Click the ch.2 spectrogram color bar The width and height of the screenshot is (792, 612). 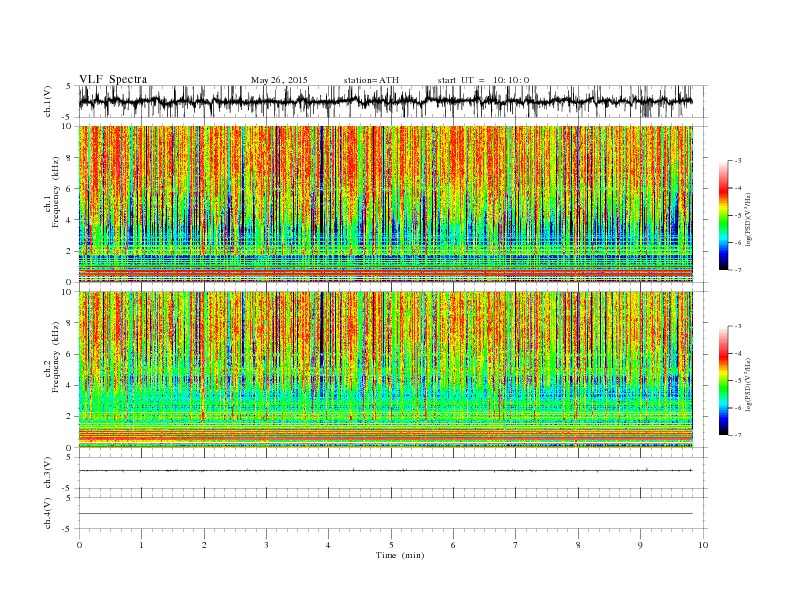(723, 380)
